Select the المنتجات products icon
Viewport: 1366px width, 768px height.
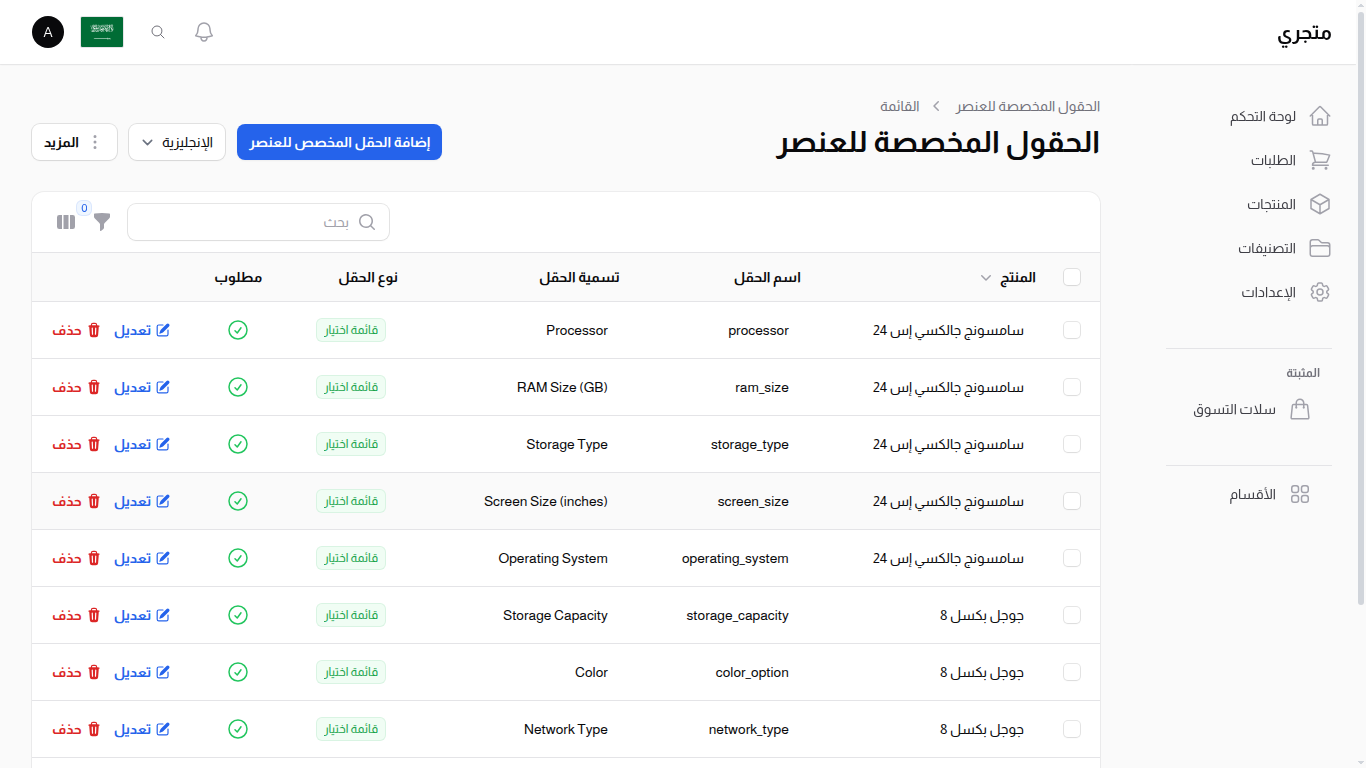[1320, 204]
